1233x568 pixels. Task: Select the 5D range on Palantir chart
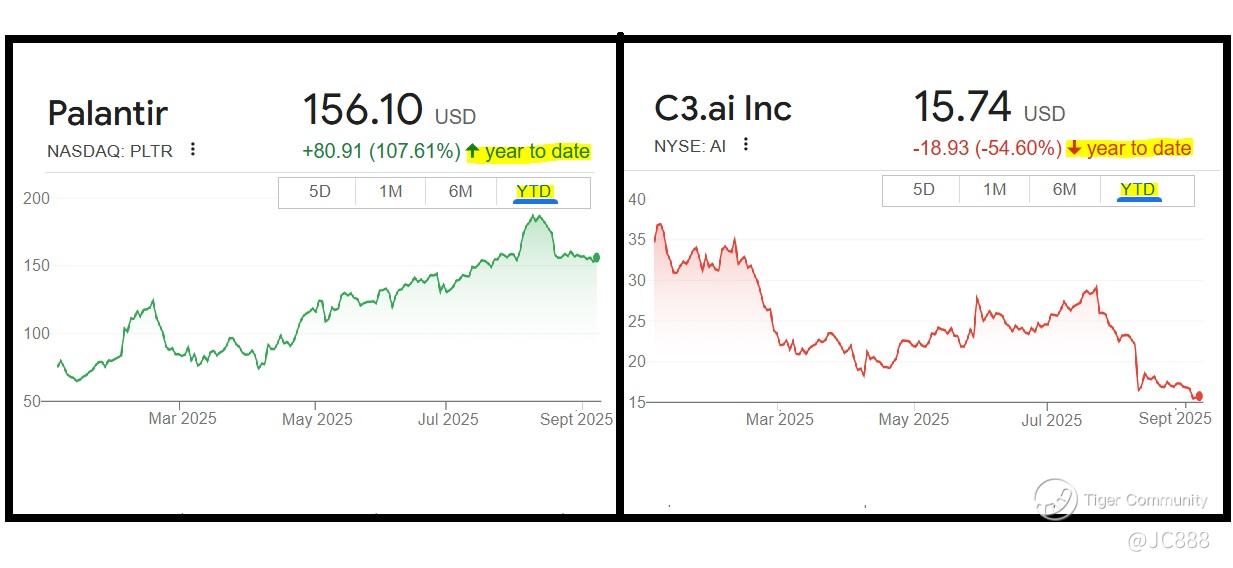pos(319,191)
